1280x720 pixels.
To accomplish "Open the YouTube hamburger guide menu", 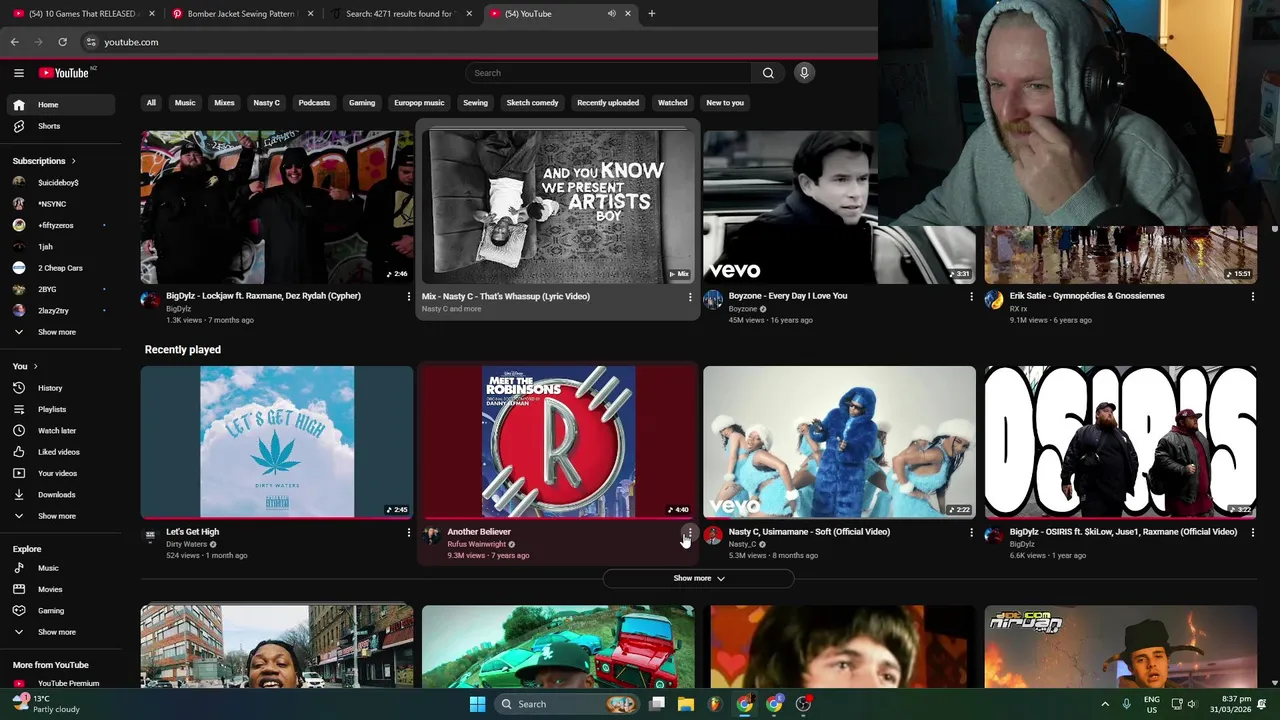I will [19, 73].
